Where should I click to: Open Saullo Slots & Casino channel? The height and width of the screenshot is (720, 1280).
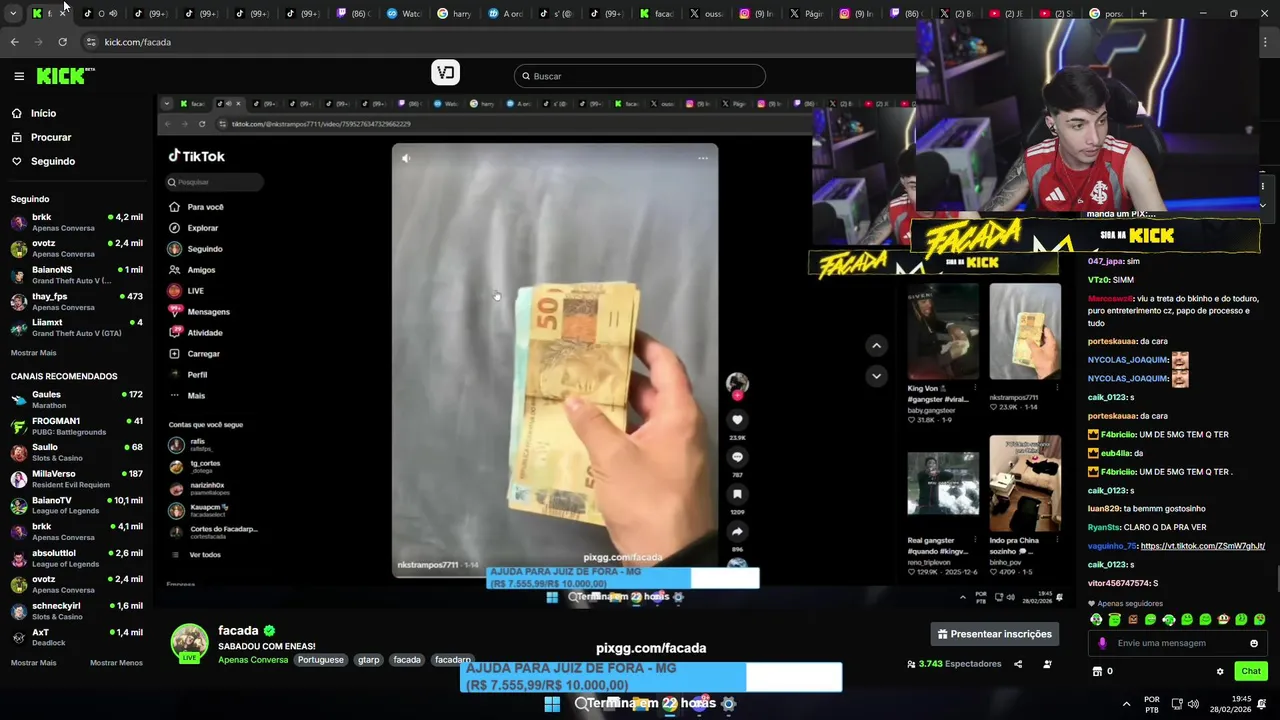[77, 452]
